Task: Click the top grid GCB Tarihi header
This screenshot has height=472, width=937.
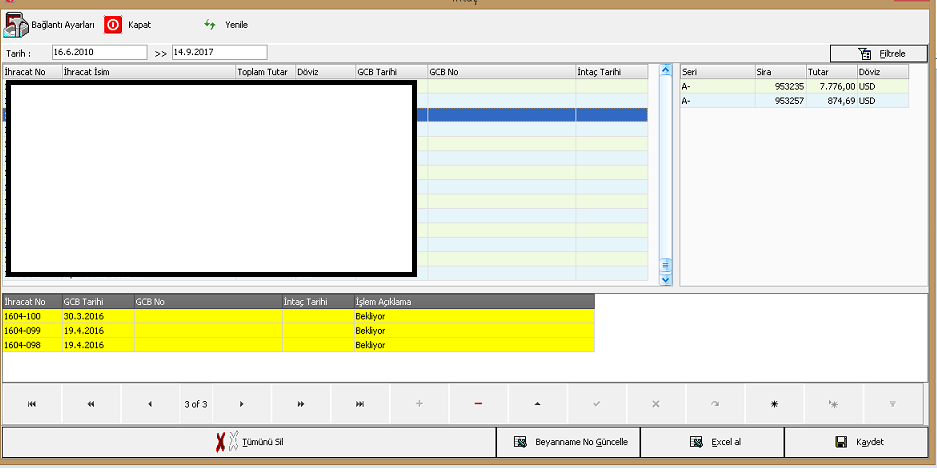Action: 391,72
